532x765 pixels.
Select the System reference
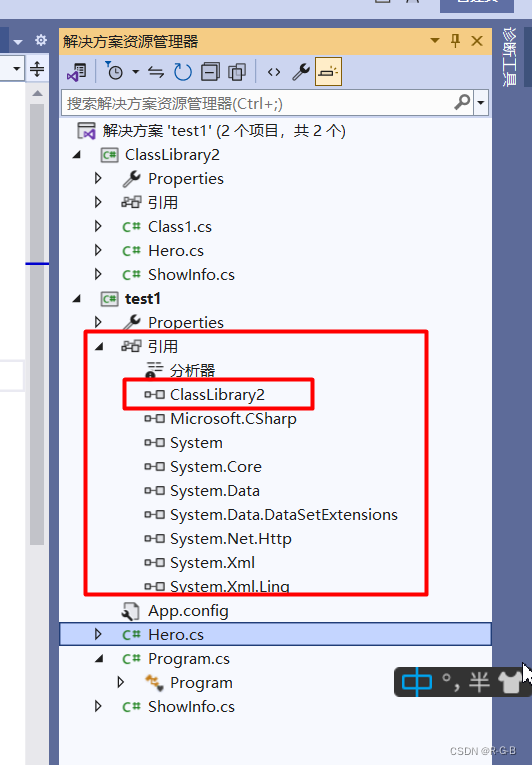click(x=196, y=443)
